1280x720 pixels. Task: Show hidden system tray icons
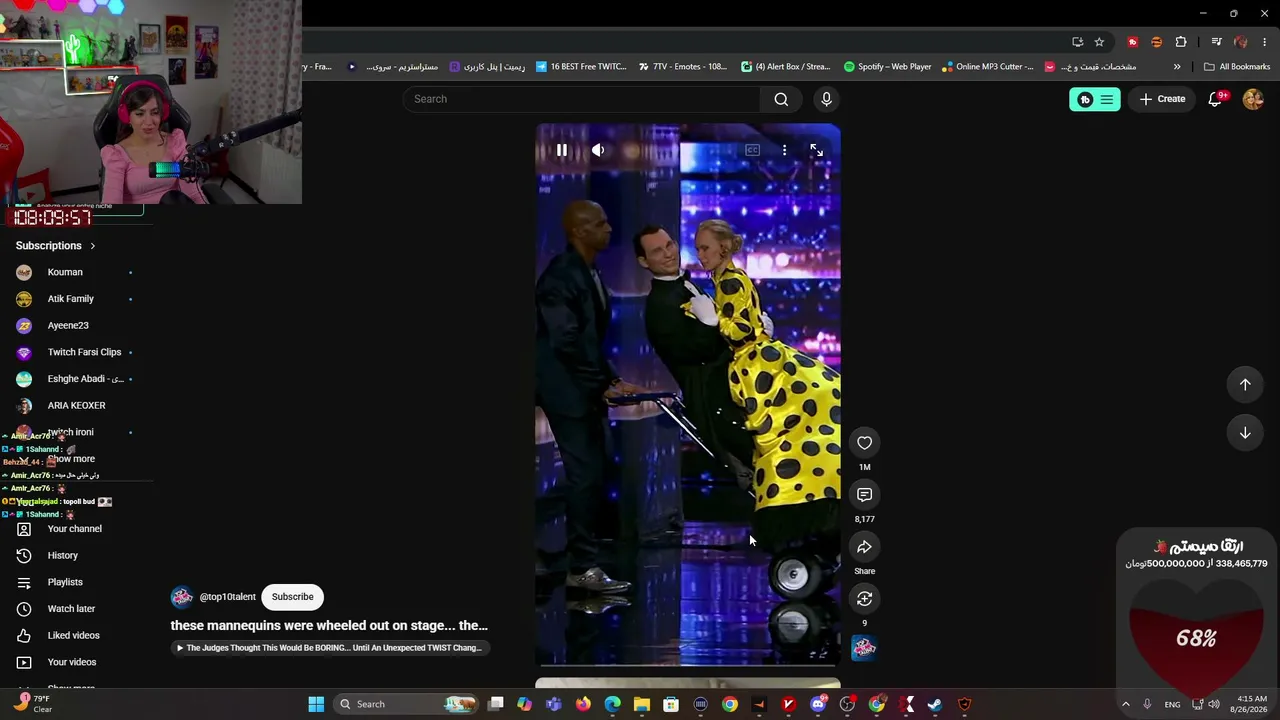(x=1125, y=704)
